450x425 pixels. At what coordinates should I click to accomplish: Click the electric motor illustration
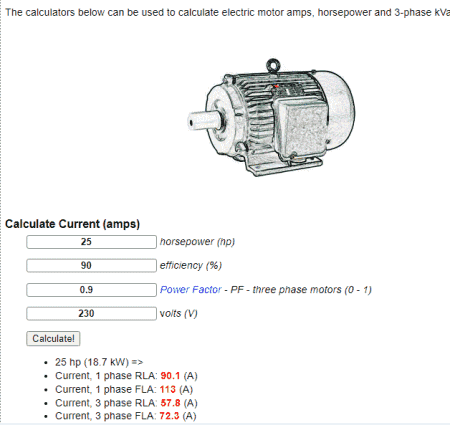point(271,118)
